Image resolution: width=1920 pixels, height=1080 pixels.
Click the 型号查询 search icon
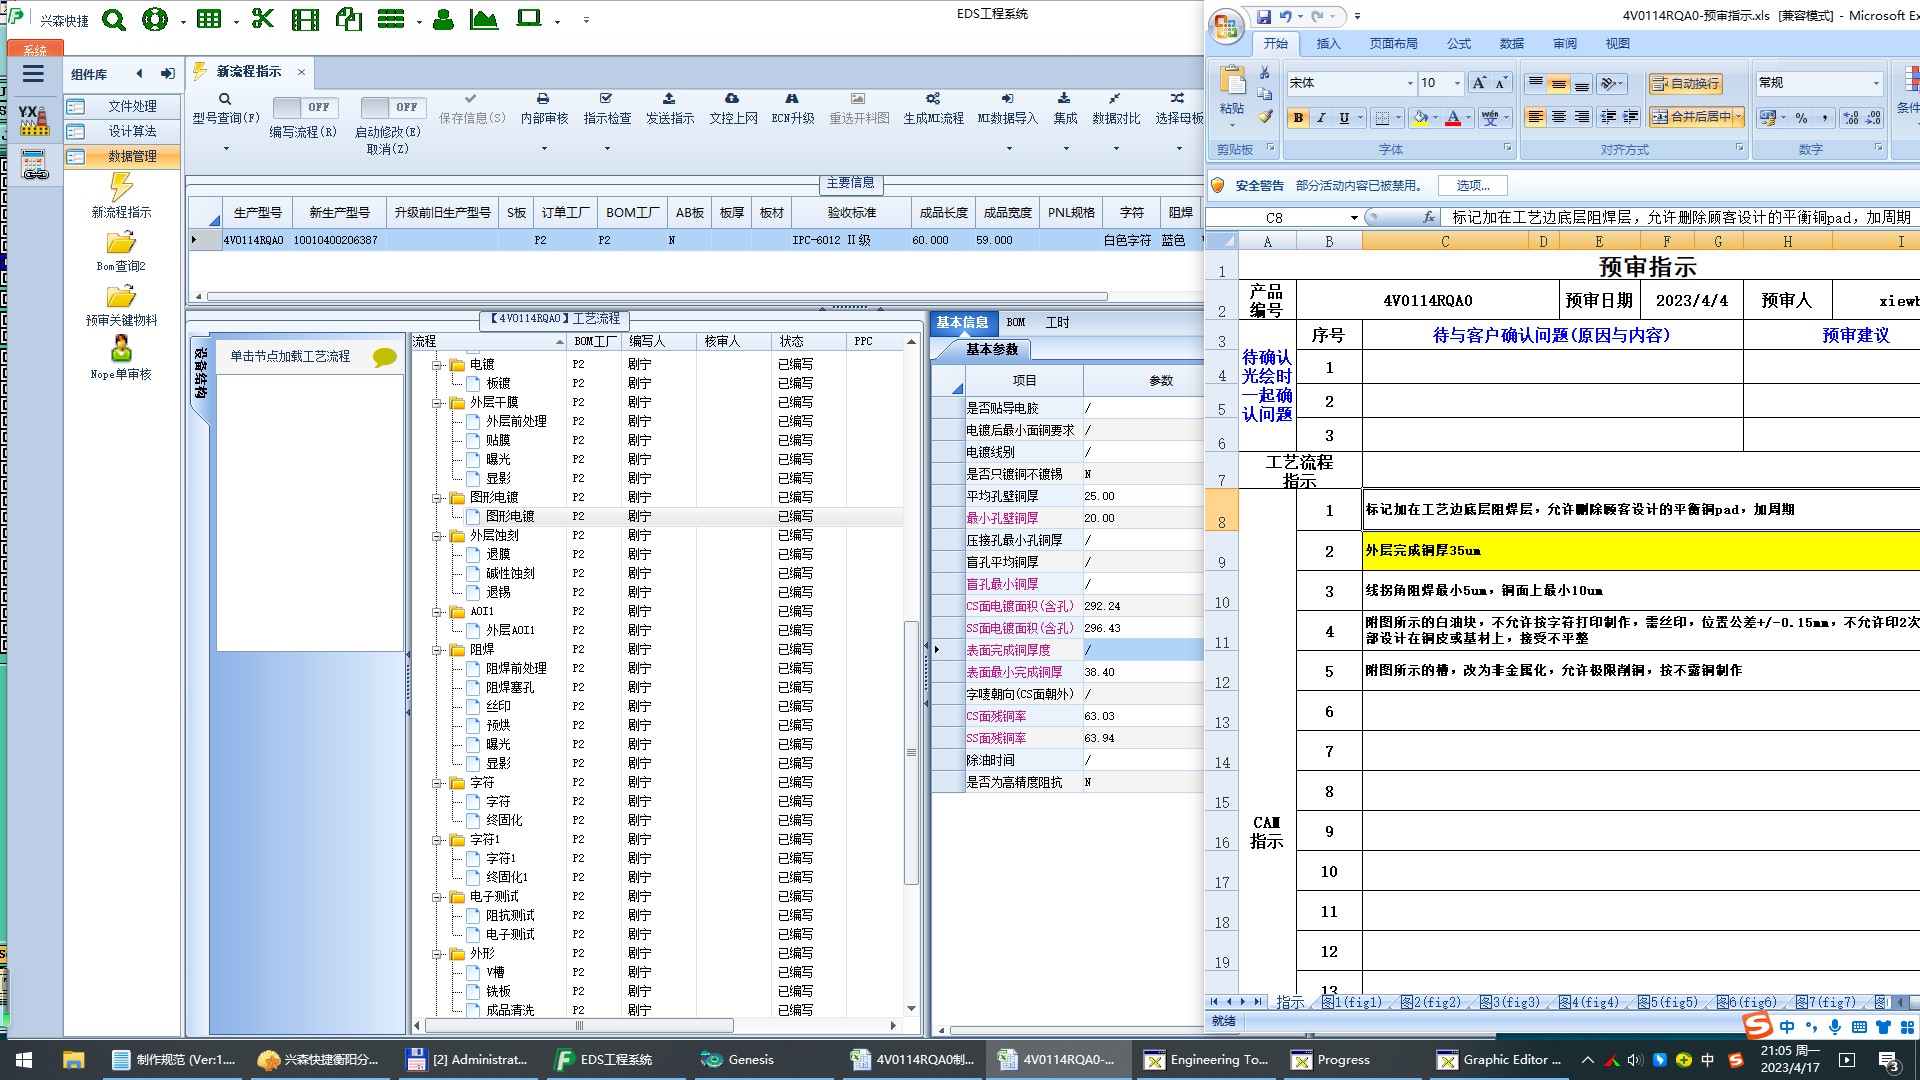click(x=225, y=99)
